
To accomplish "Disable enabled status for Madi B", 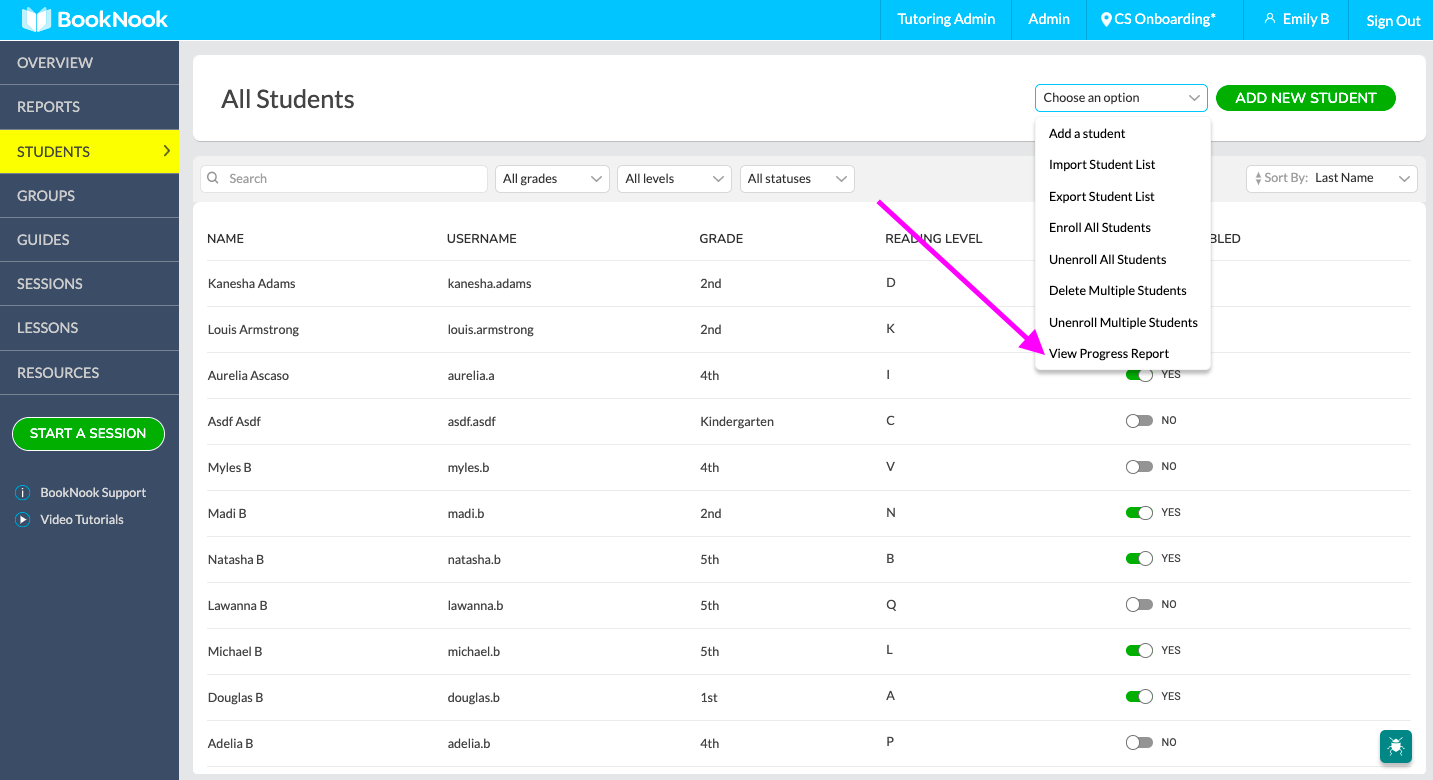I will point(1139,512).
